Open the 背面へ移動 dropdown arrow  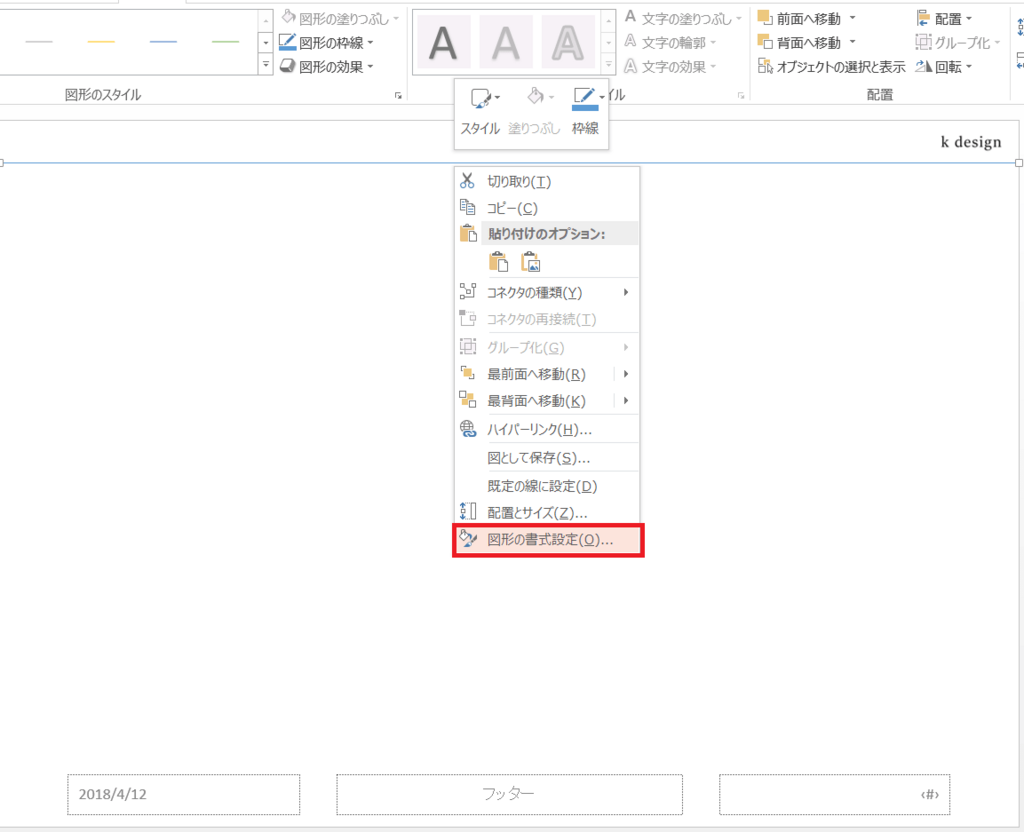point(852,42)
